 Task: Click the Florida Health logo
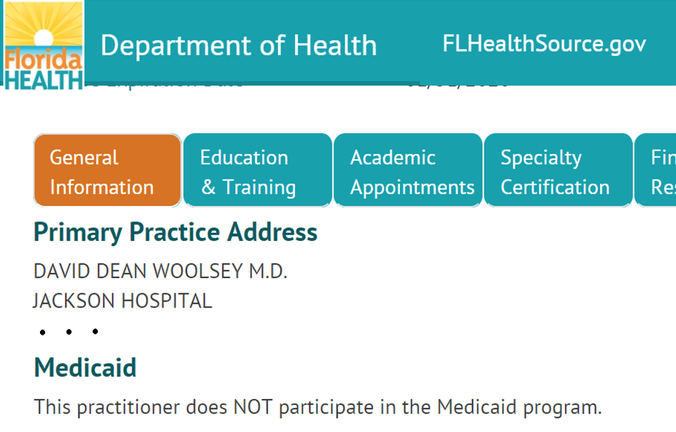[43, 45]
